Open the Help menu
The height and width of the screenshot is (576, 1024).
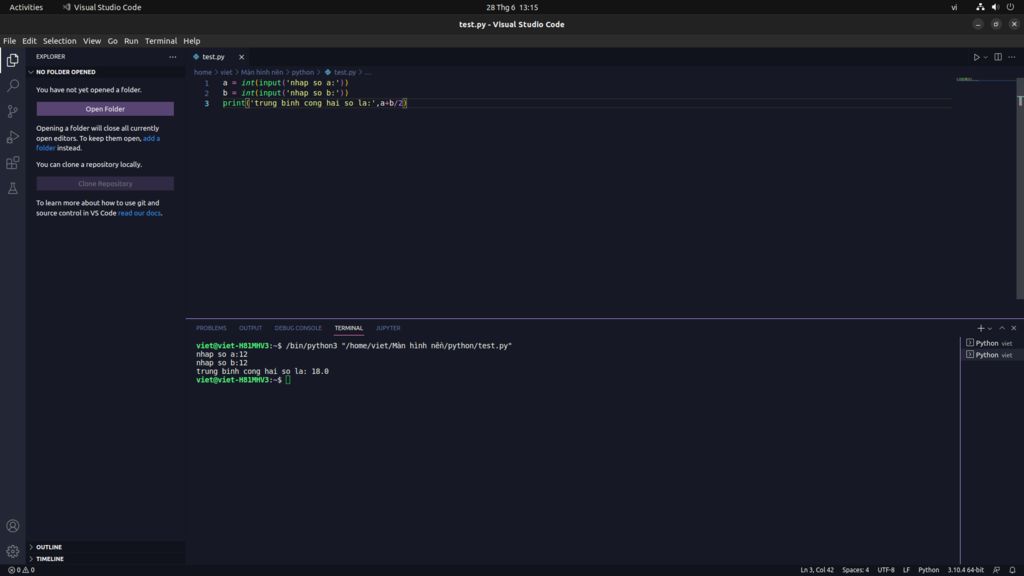191,40
